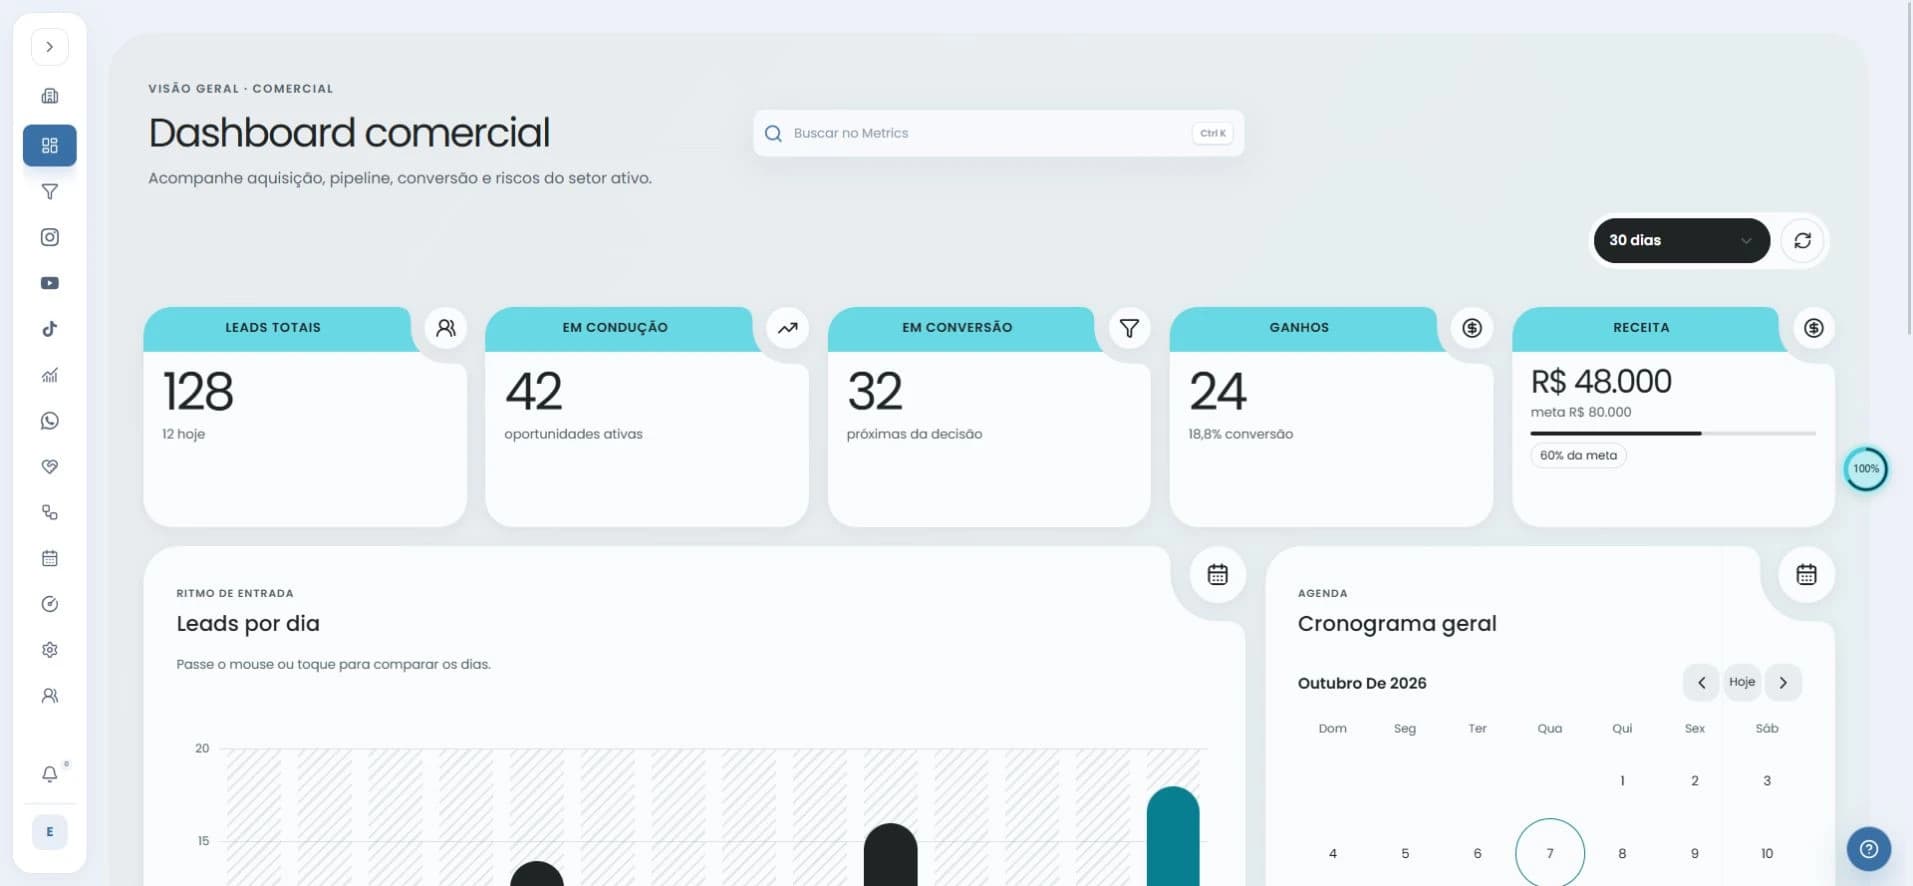Select the active dashboard grid icon

pyautogui.click(x=50, y=145)
